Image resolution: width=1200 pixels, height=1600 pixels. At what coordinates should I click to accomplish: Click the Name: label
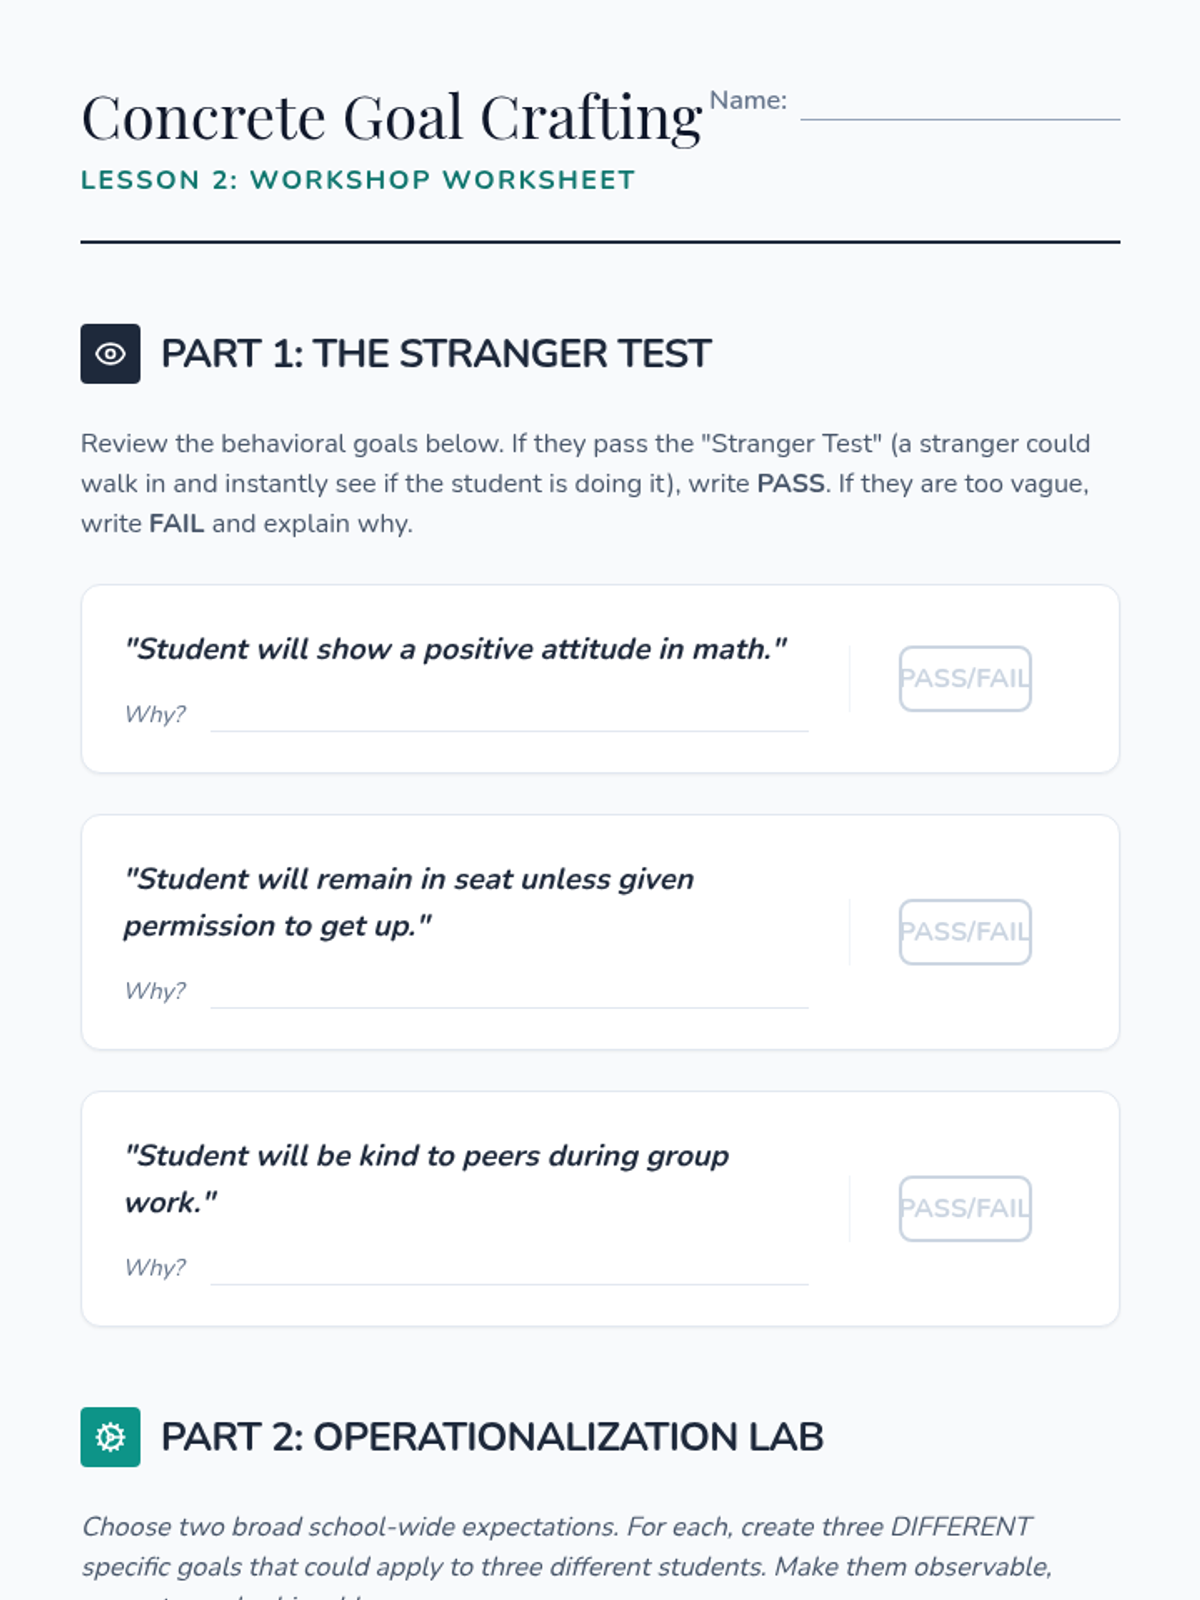click(748, 100)
